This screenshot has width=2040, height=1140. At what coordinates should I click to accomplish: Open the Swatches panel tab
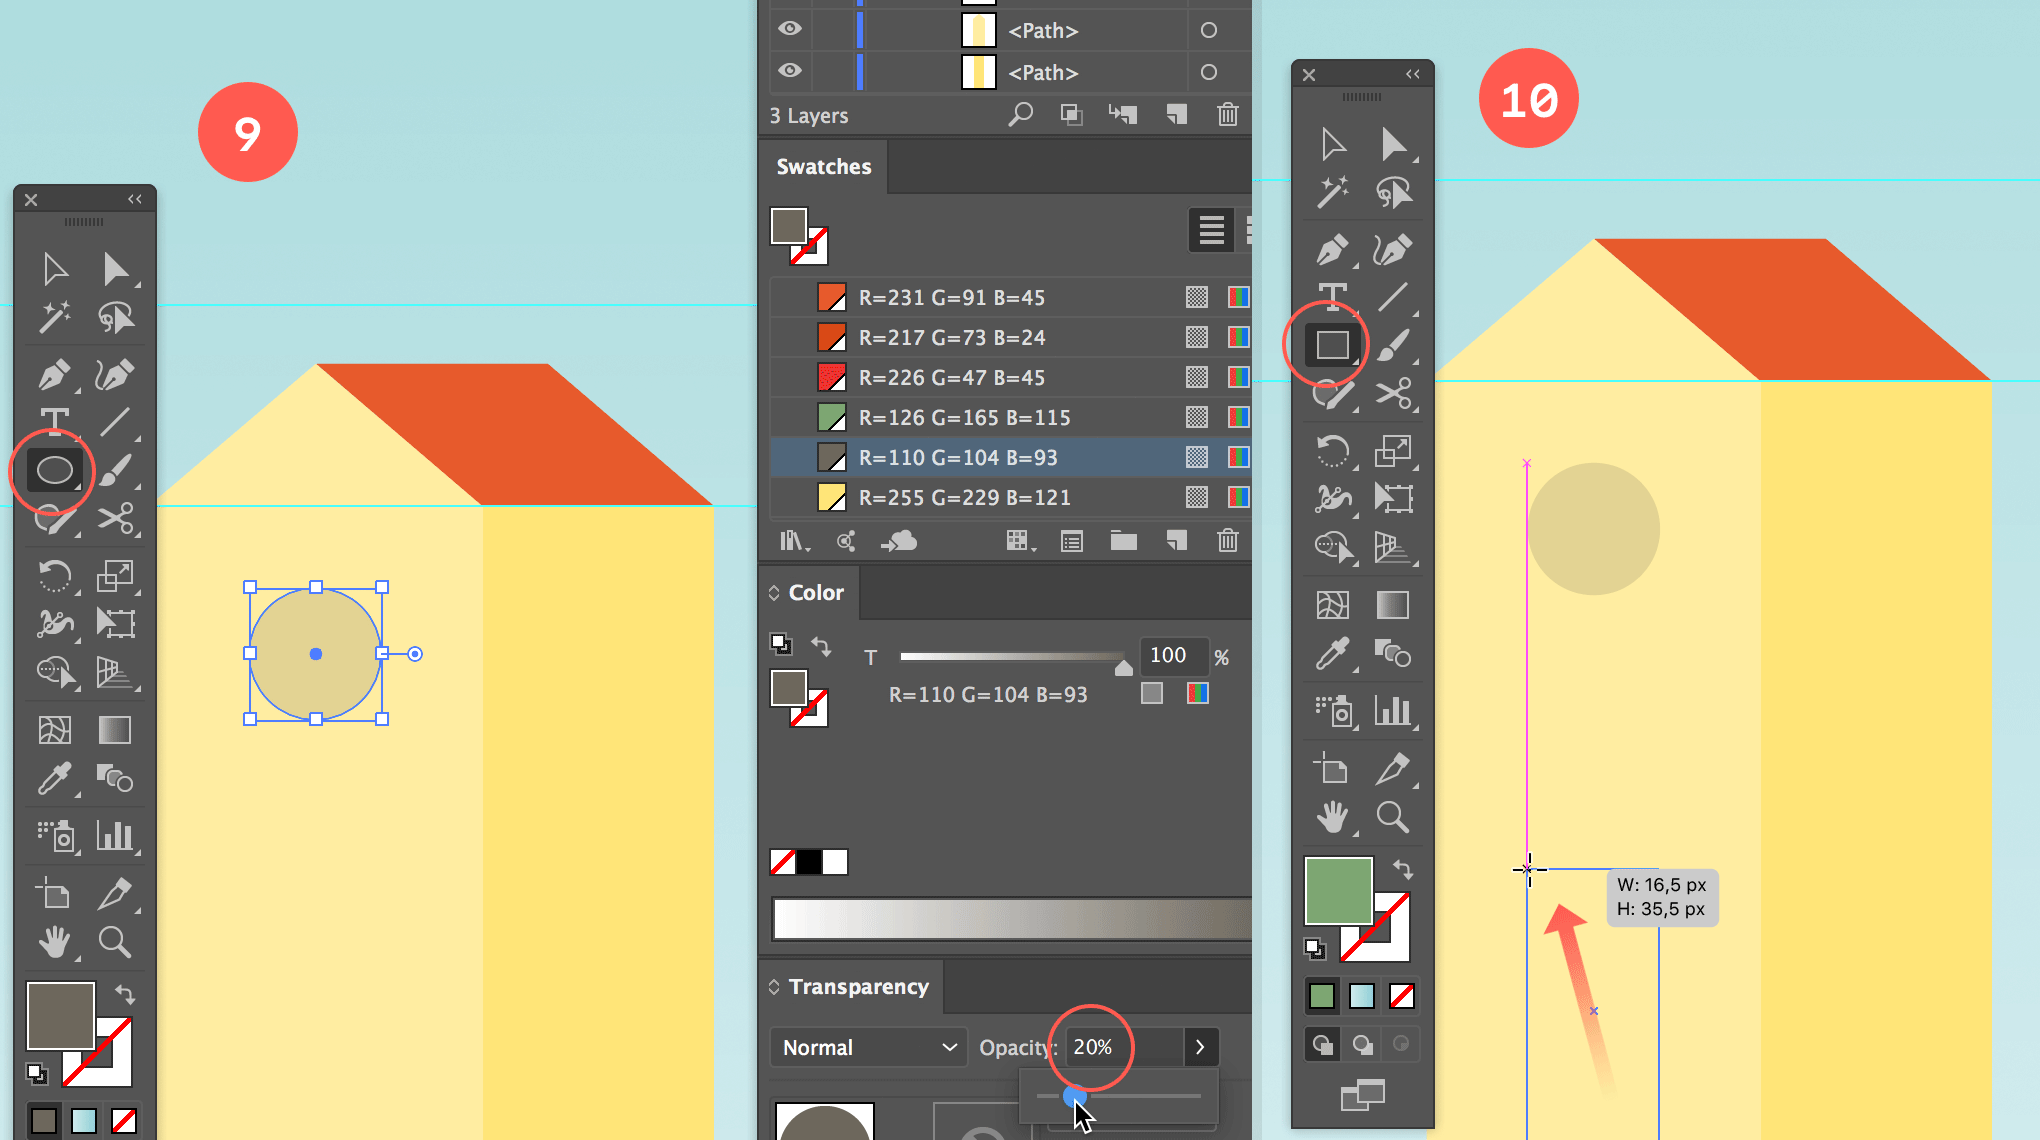tap(823, 167)
